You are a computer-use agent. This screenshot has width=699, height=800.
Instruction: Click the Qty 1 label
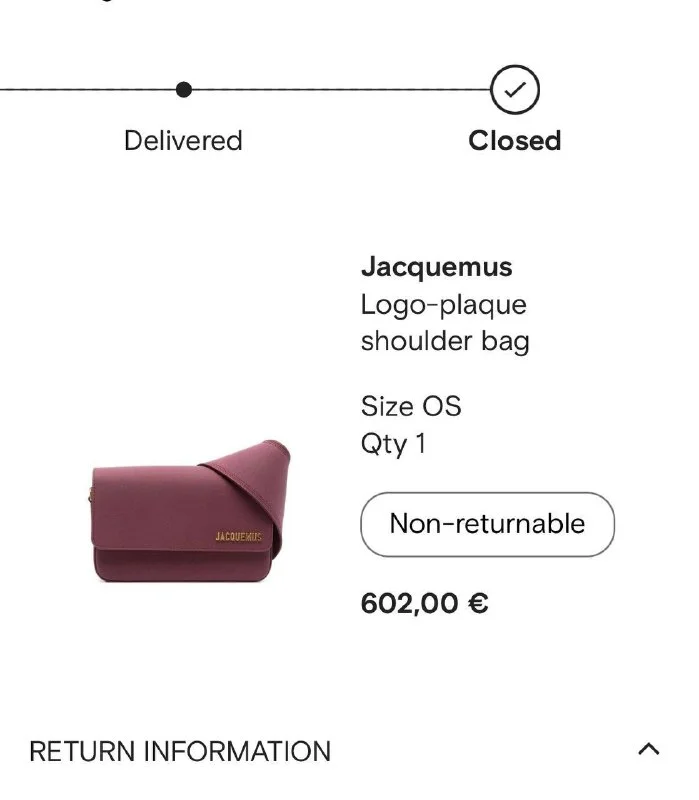click(x=393, y=443)
